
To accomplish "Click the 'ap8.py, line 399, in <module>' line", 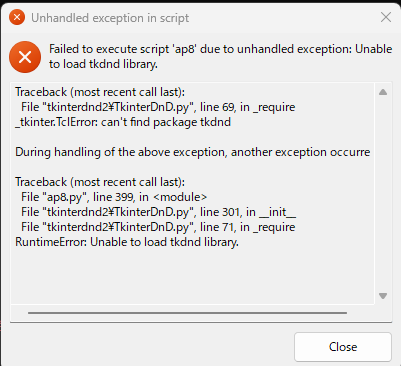I will [114, 197].
